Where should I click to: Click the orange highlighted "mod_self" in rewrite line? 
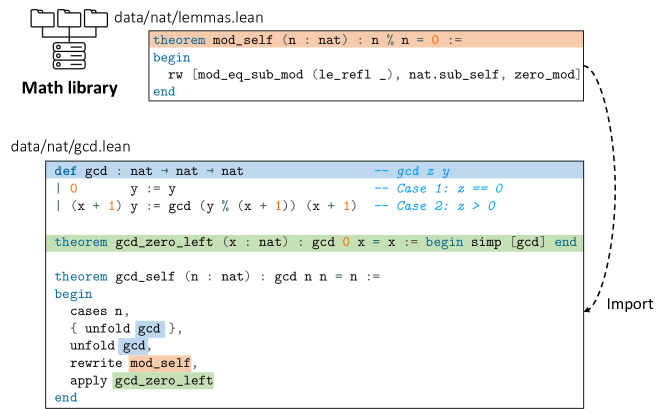pyautogui.click(x=160, y=363)
